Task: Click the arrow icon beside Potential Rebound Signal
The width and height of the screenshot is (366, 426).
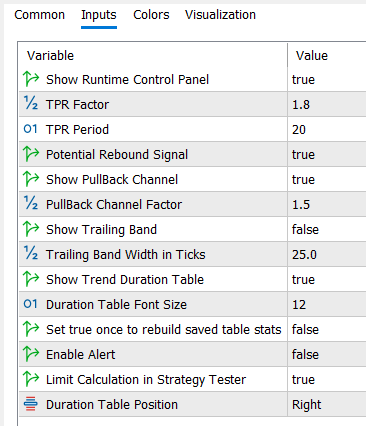Action: coord(31,154)
